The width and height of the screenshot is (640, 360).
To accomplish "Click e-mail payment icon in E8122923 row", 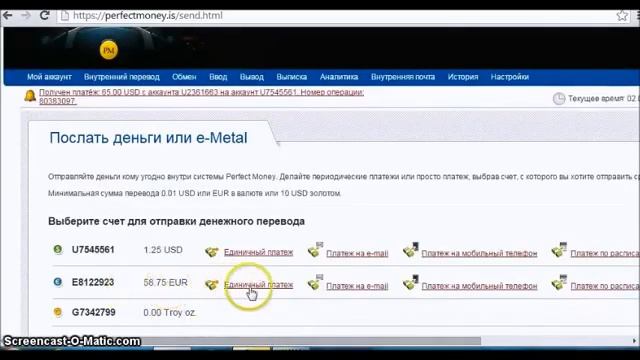I will [315, 282].
